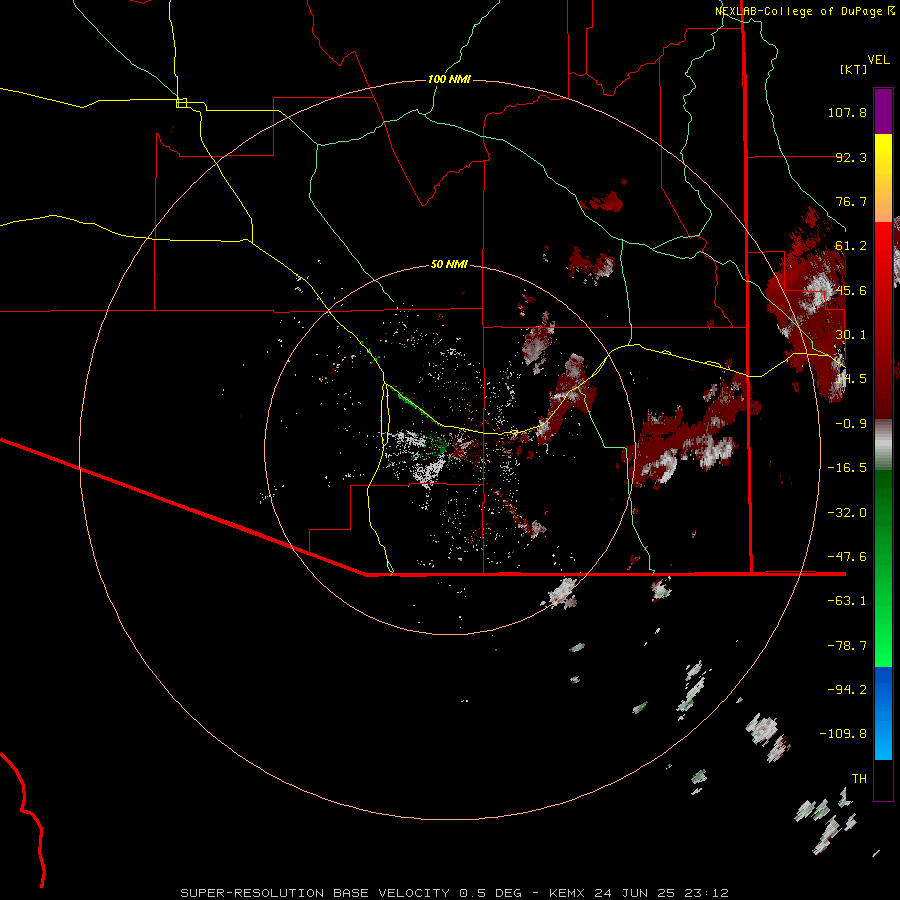Screen dimensions: 900x900
Task: Click the 45.6 velocity scale value
Action: coord(851,290)
